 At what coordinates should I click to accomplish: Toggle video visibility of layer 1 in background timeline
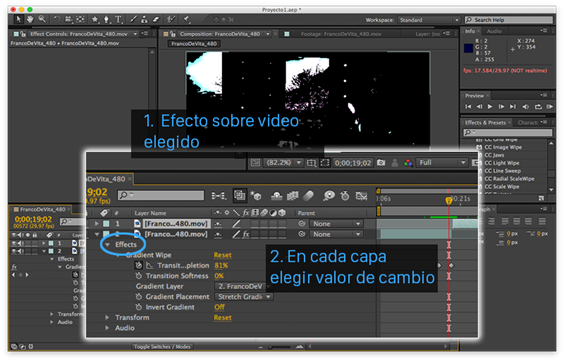[13, 243]
